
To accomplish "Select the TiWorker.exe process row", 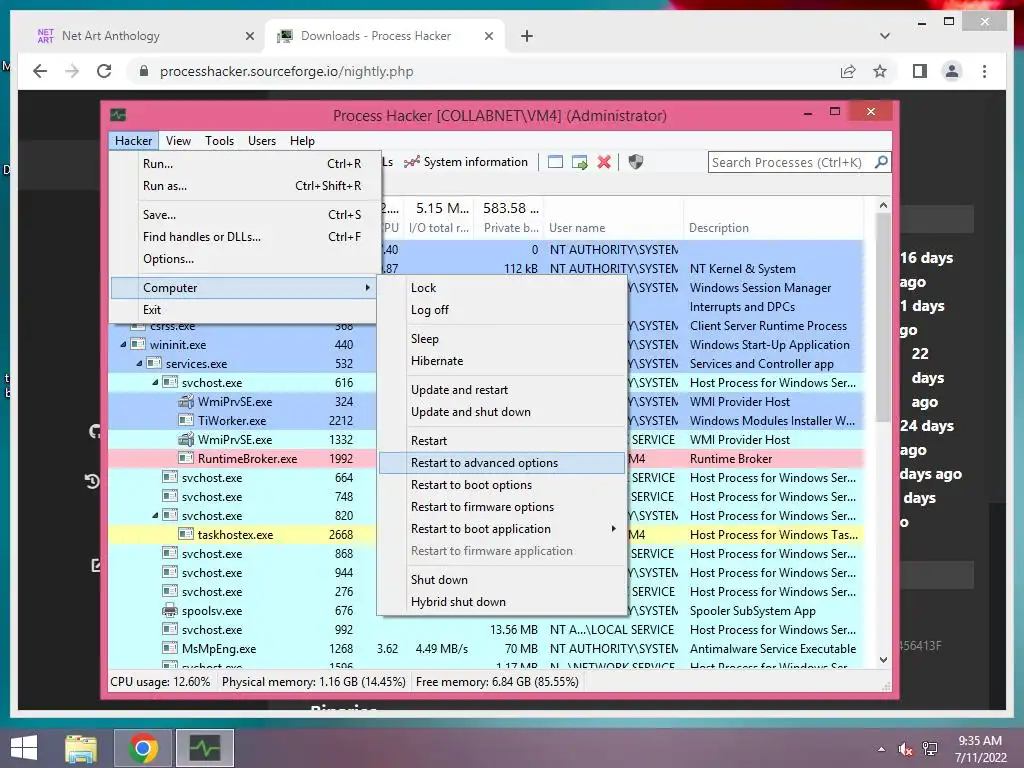I will click(487, 421).
